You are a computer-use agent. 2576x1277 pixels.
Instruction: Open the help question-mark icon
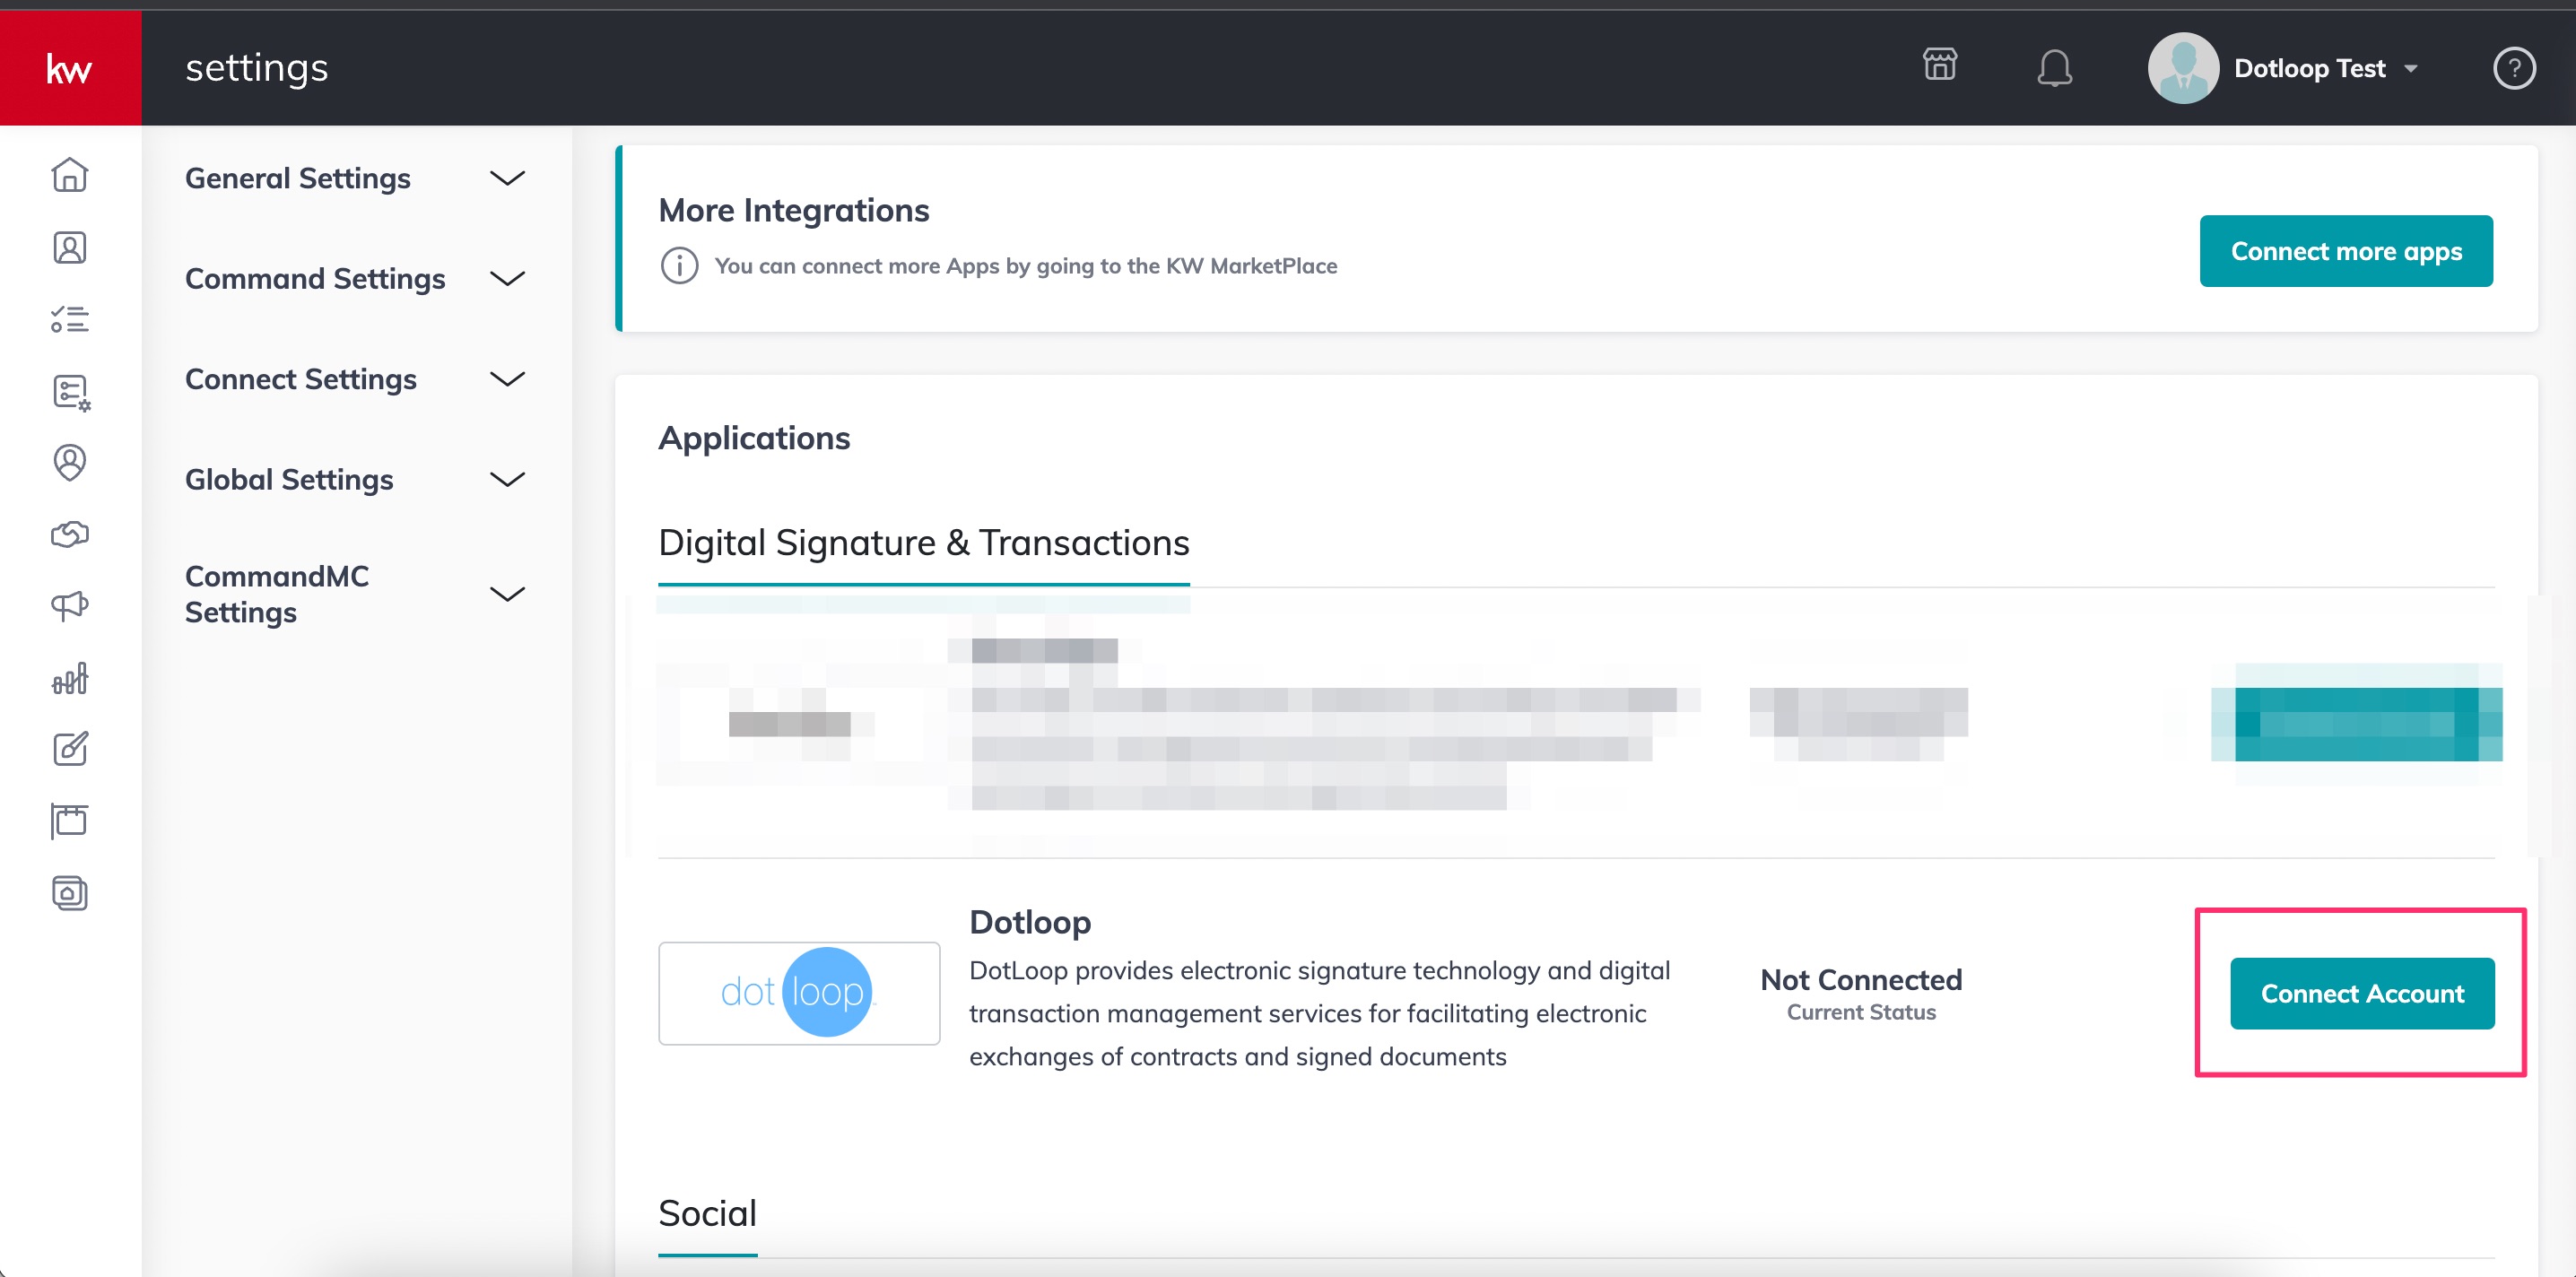click(2515, 68)
